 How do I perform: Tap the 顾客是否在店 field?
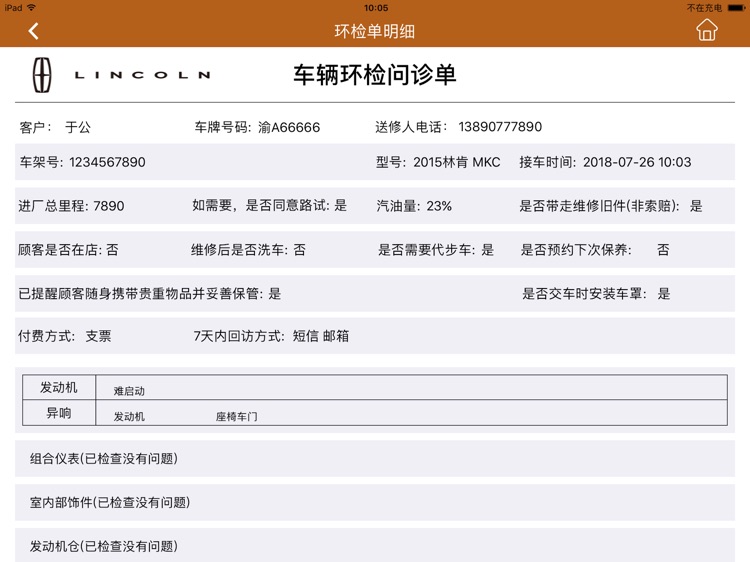68,250
